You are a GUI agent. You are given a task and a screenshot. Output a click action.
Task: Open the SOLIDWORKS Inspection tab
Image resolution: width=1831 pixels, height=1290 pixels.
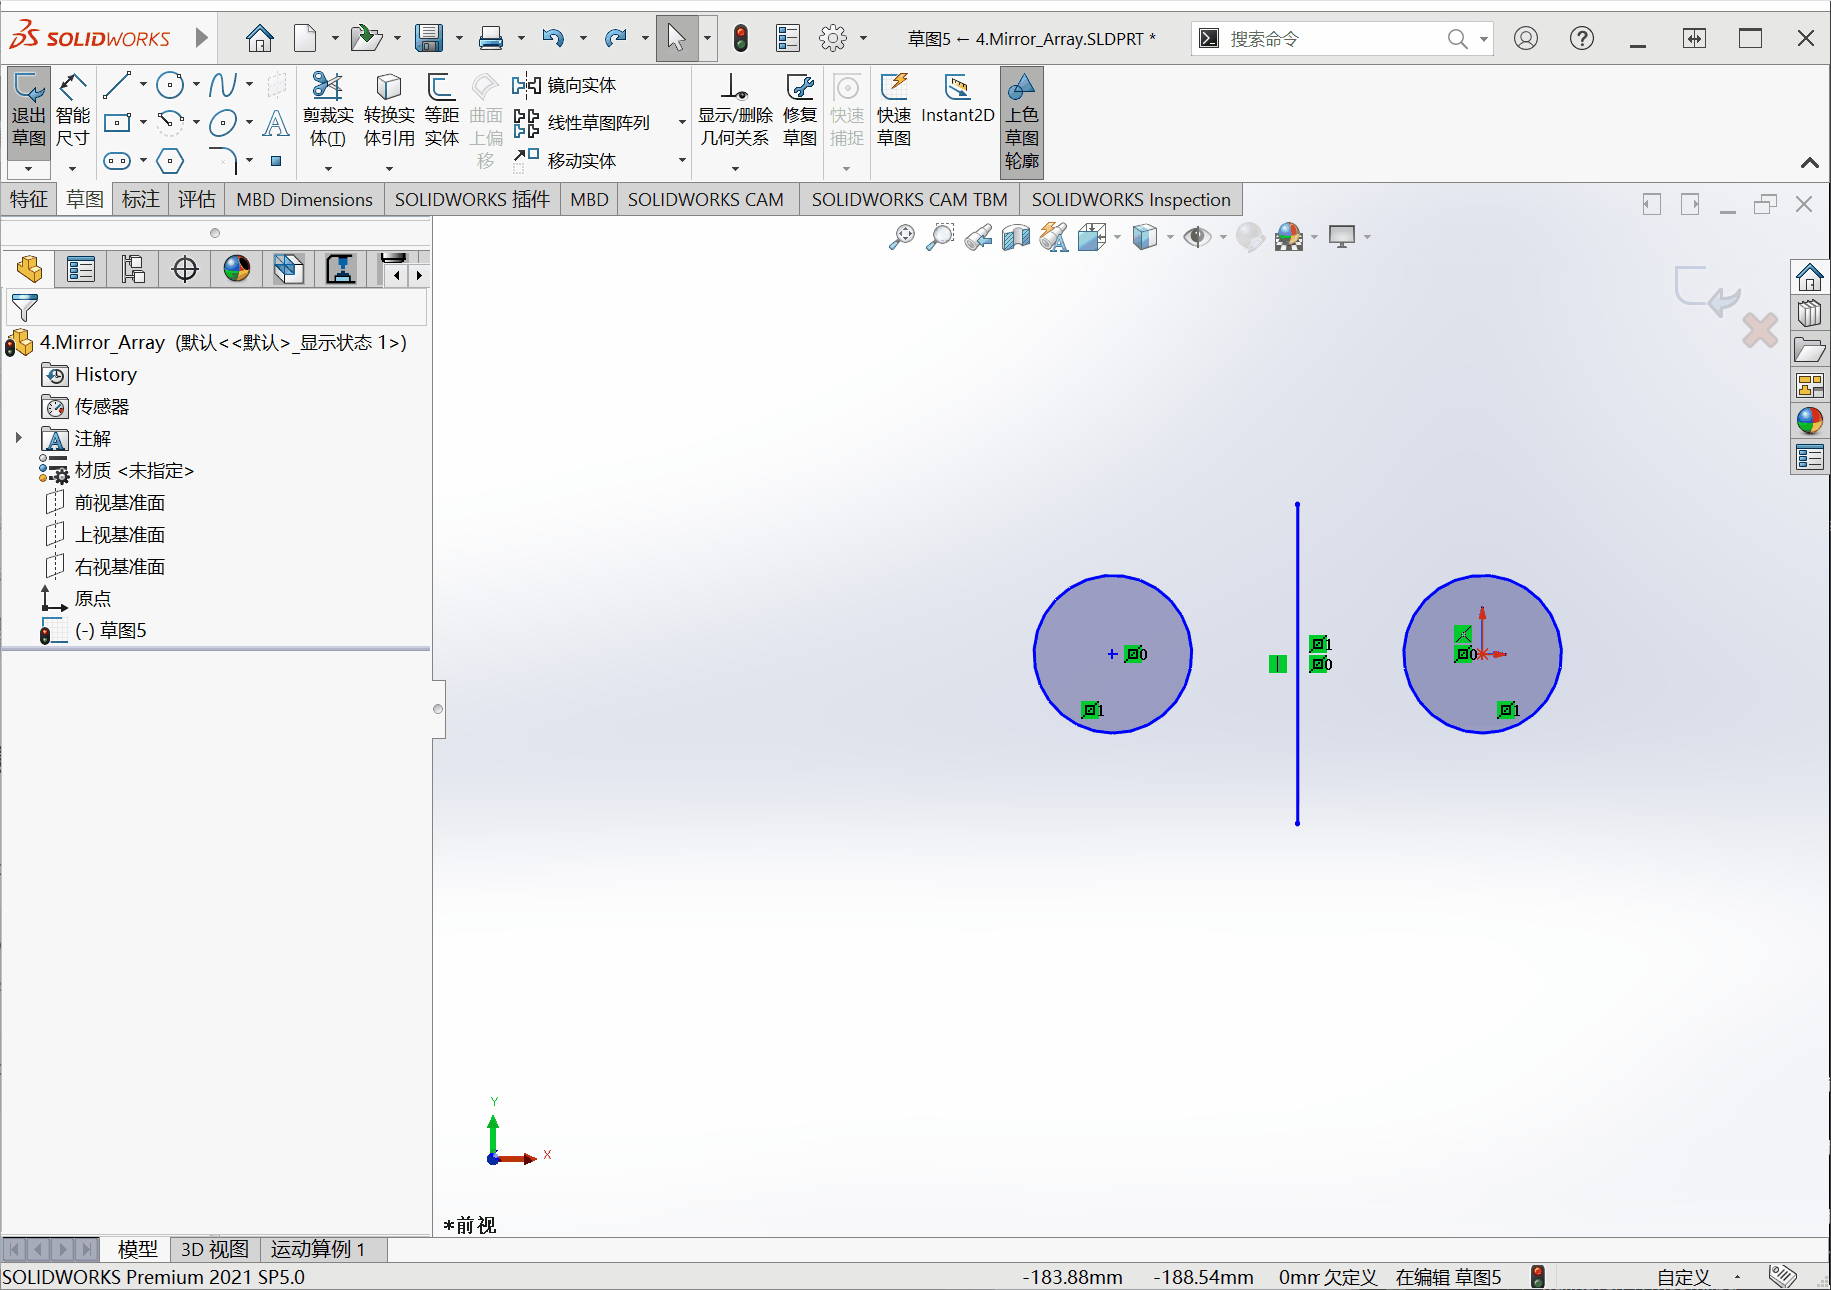(1130, 199)
